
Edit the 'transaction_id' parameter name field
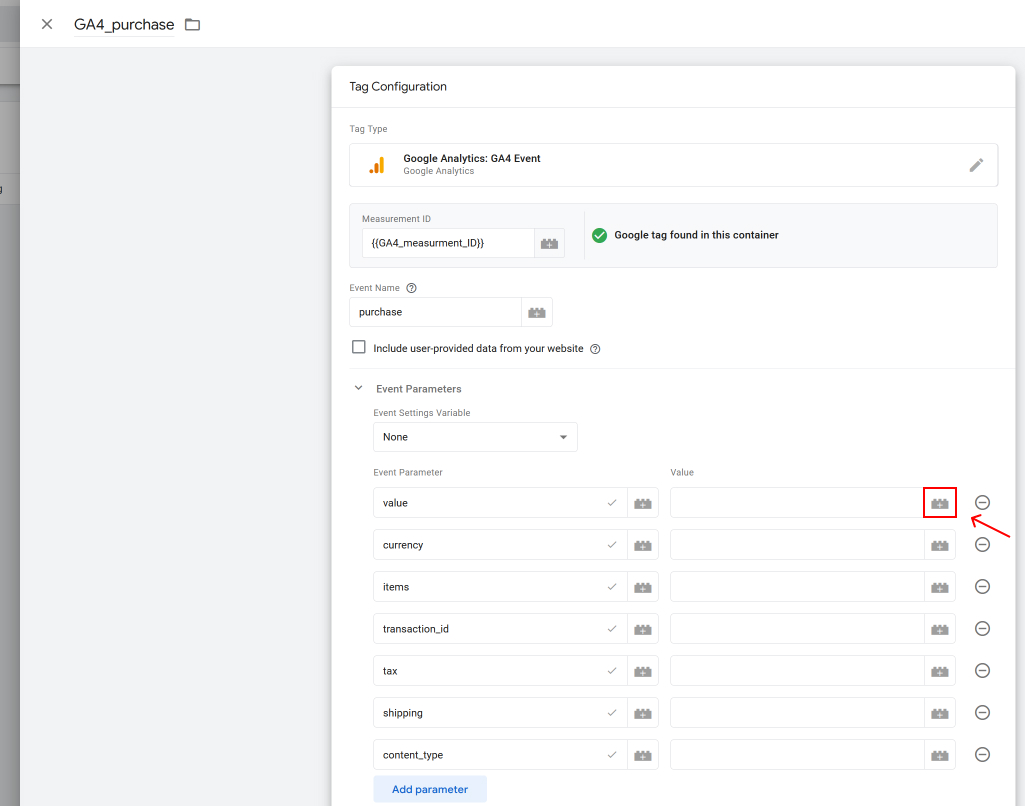point(500,628)
